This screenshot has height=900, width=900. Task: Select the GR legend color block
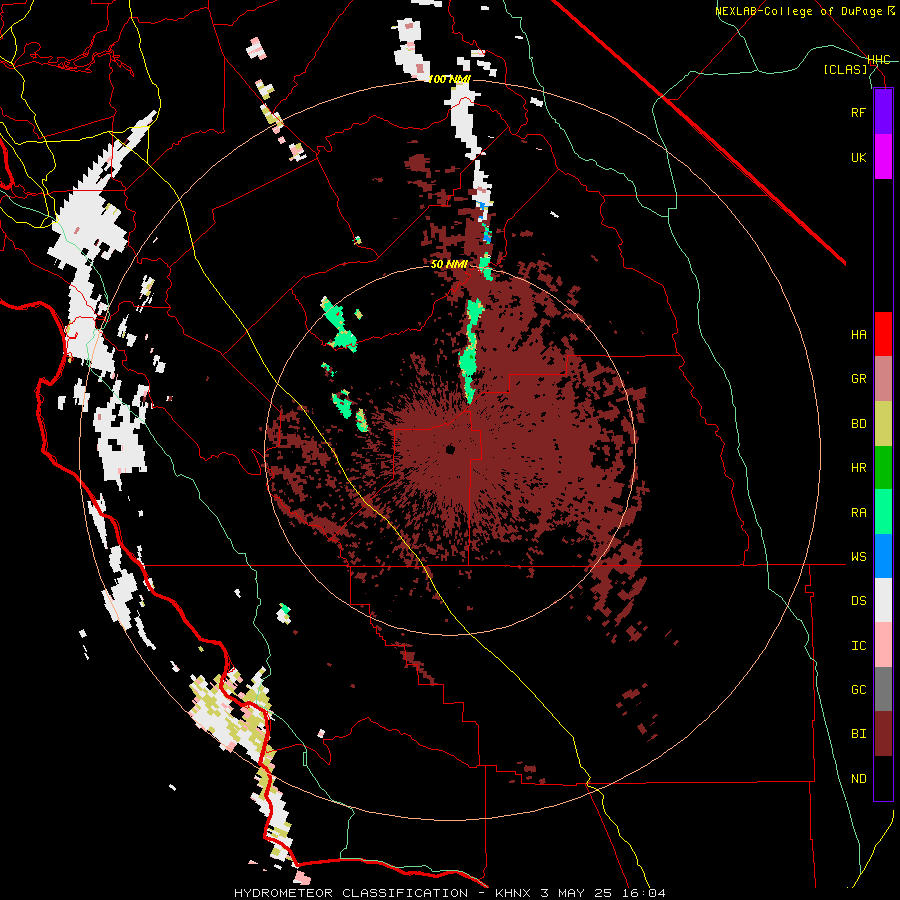coord(883,379)
